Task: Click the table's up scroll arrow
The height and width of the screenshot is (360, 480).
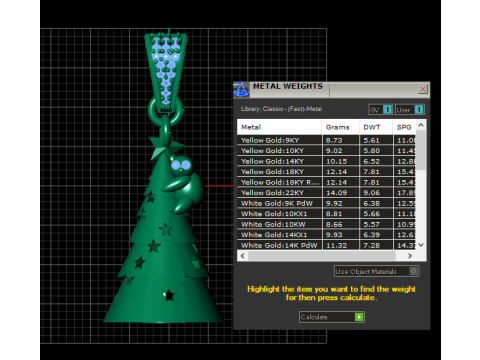Action: point(421,125)
